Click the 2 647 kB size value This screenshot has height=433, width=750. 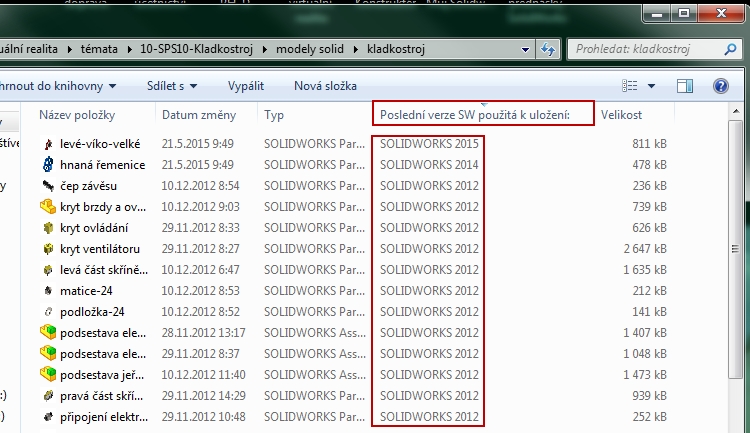645,249
